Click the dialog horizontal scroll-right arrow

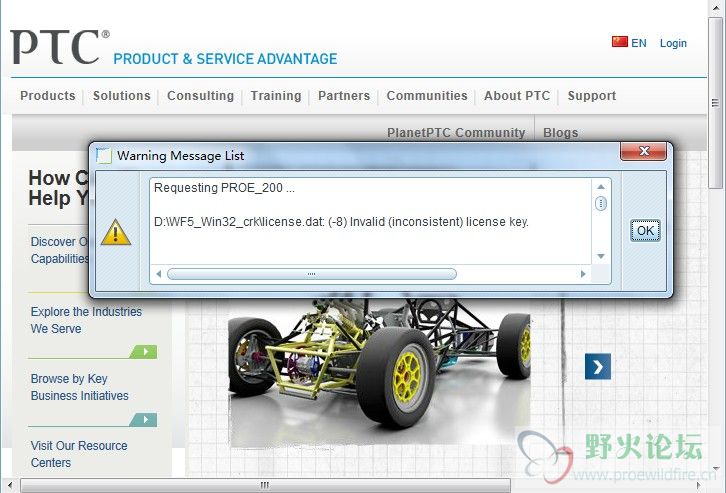tap(583, 274)
